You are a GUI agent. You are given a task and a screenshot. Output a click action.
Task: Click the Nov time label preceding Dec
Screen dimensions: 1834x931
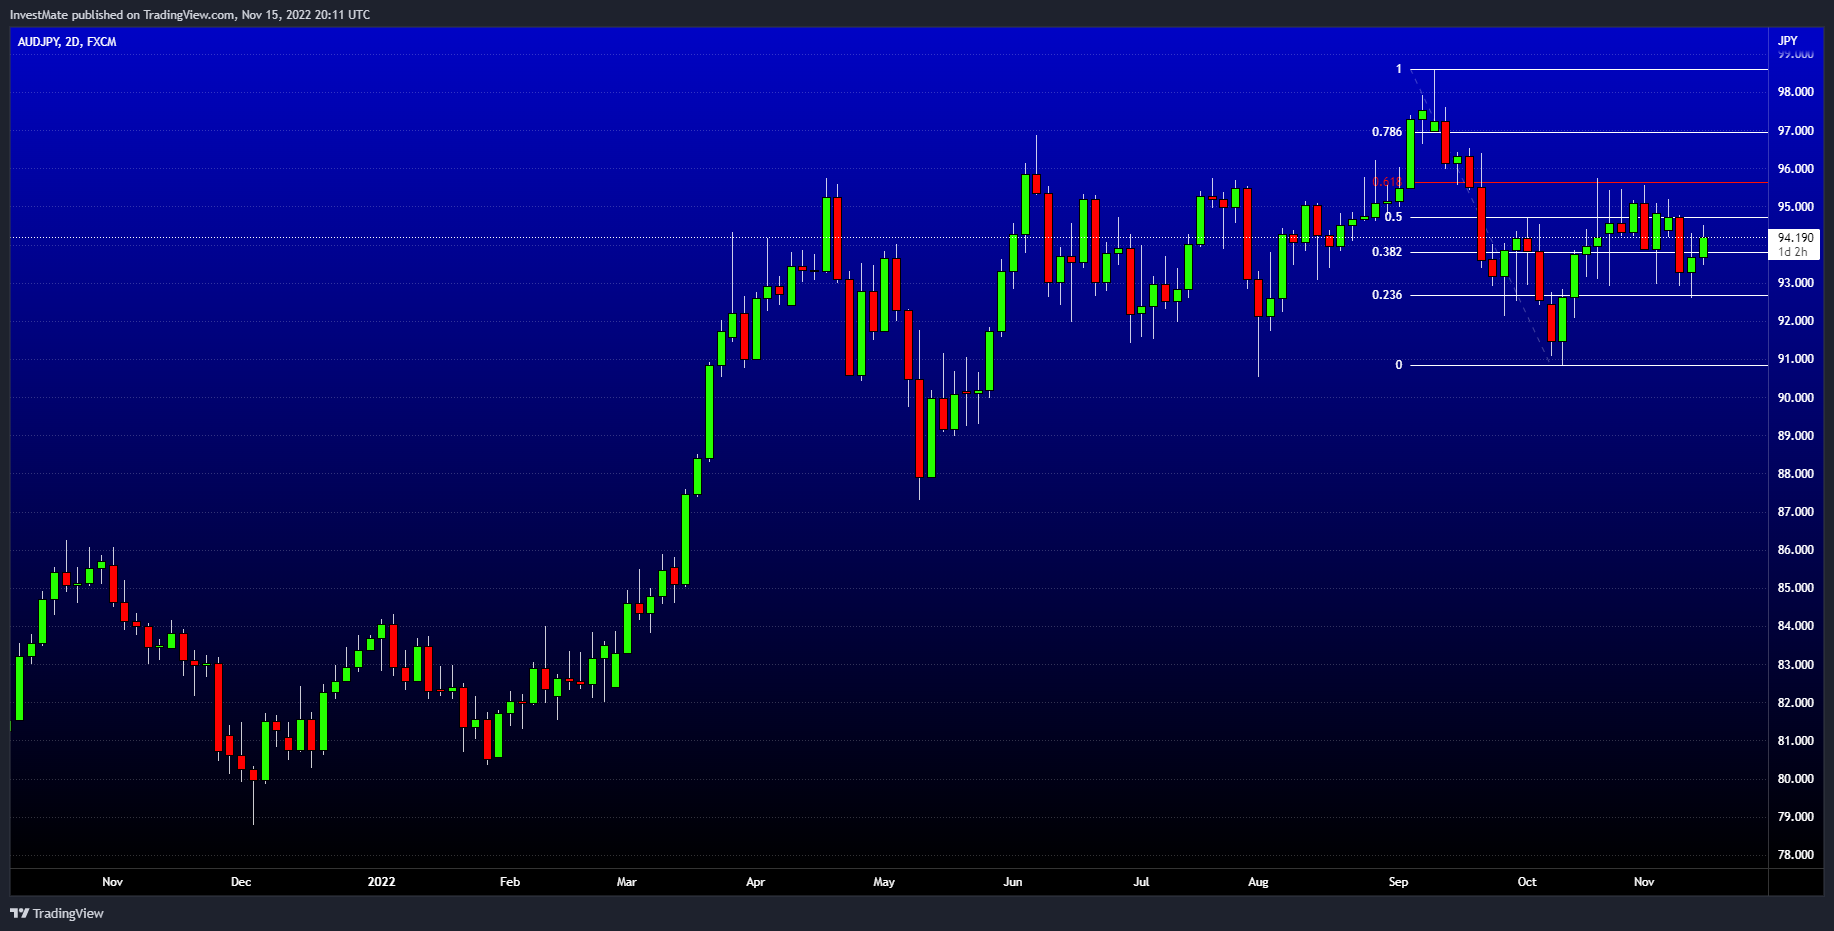(112, 882)
